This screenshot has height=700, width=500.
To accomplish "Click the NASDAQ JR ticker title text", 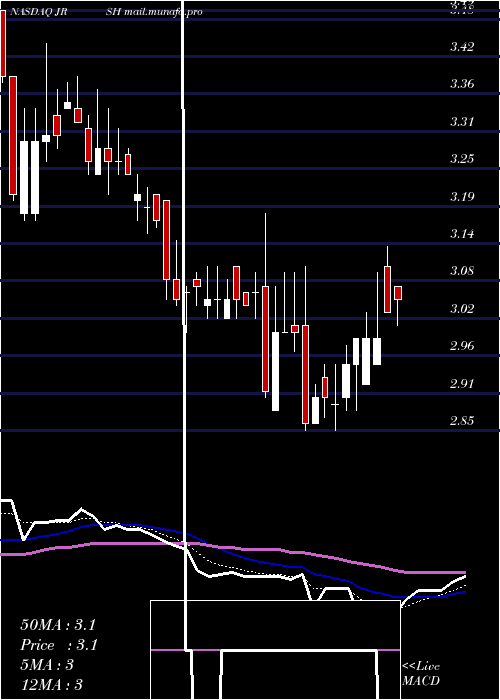I will point(38,12).
